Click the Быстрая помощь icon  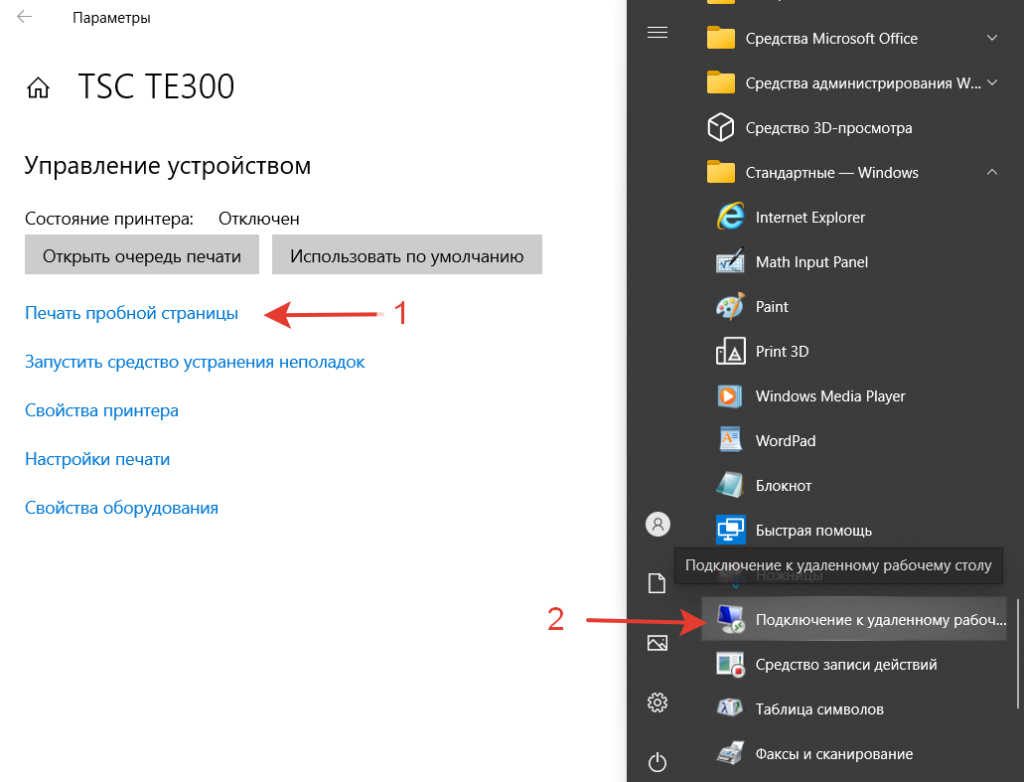click(730, 530)
